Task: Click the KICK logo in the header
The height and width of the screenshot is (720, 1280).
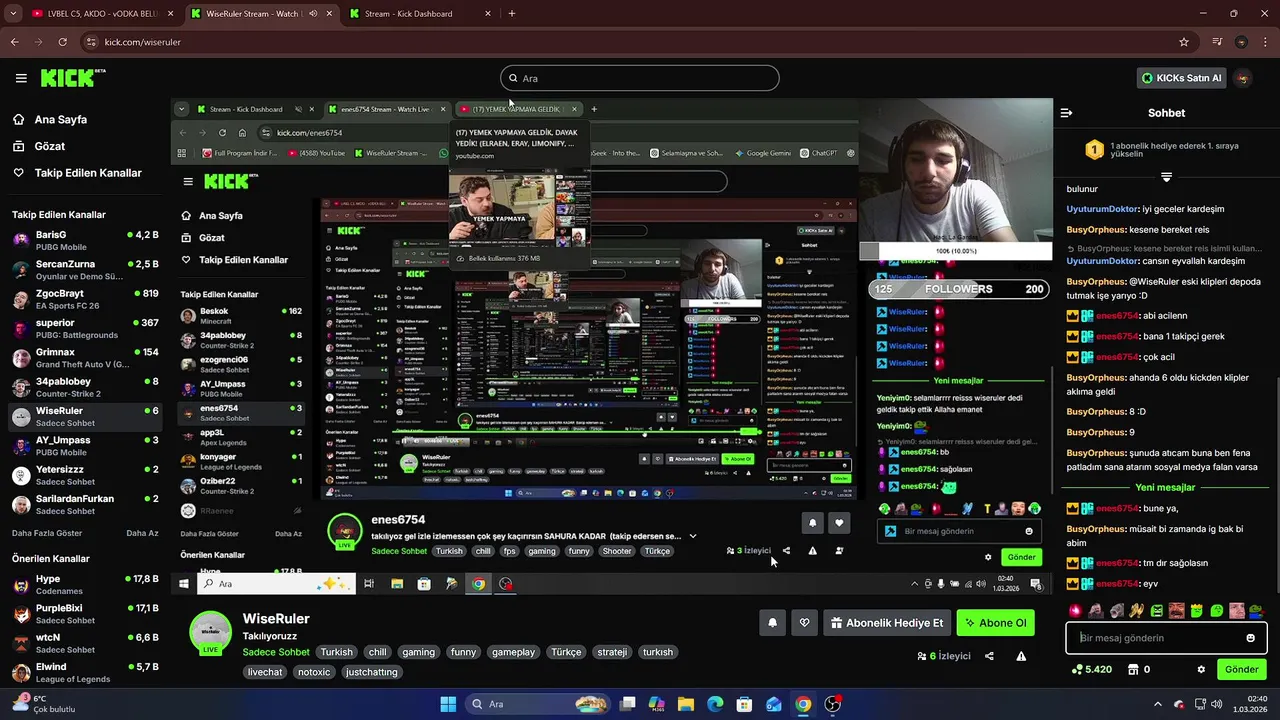Action: pyautogui.click(x=73, y=78)
